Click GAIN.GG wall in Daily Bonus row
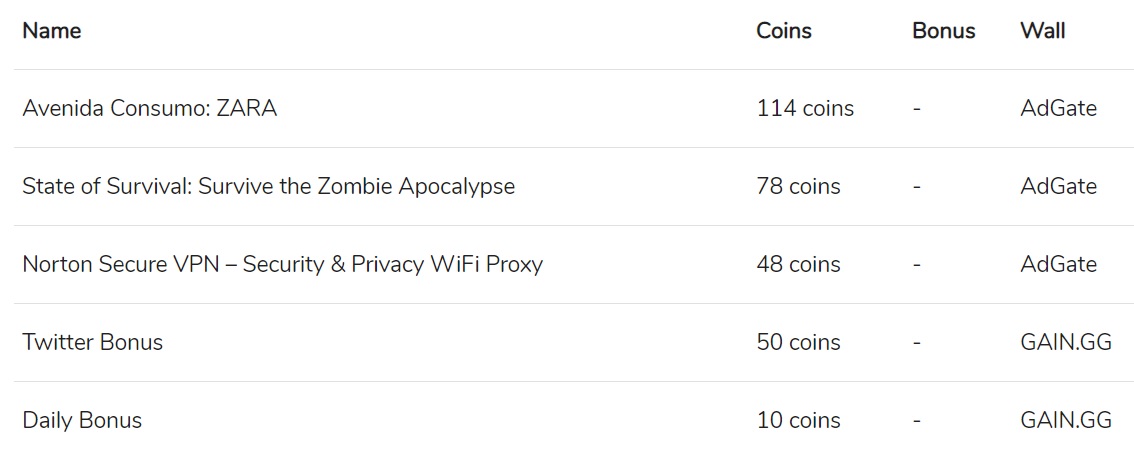 pos(1066,421)
